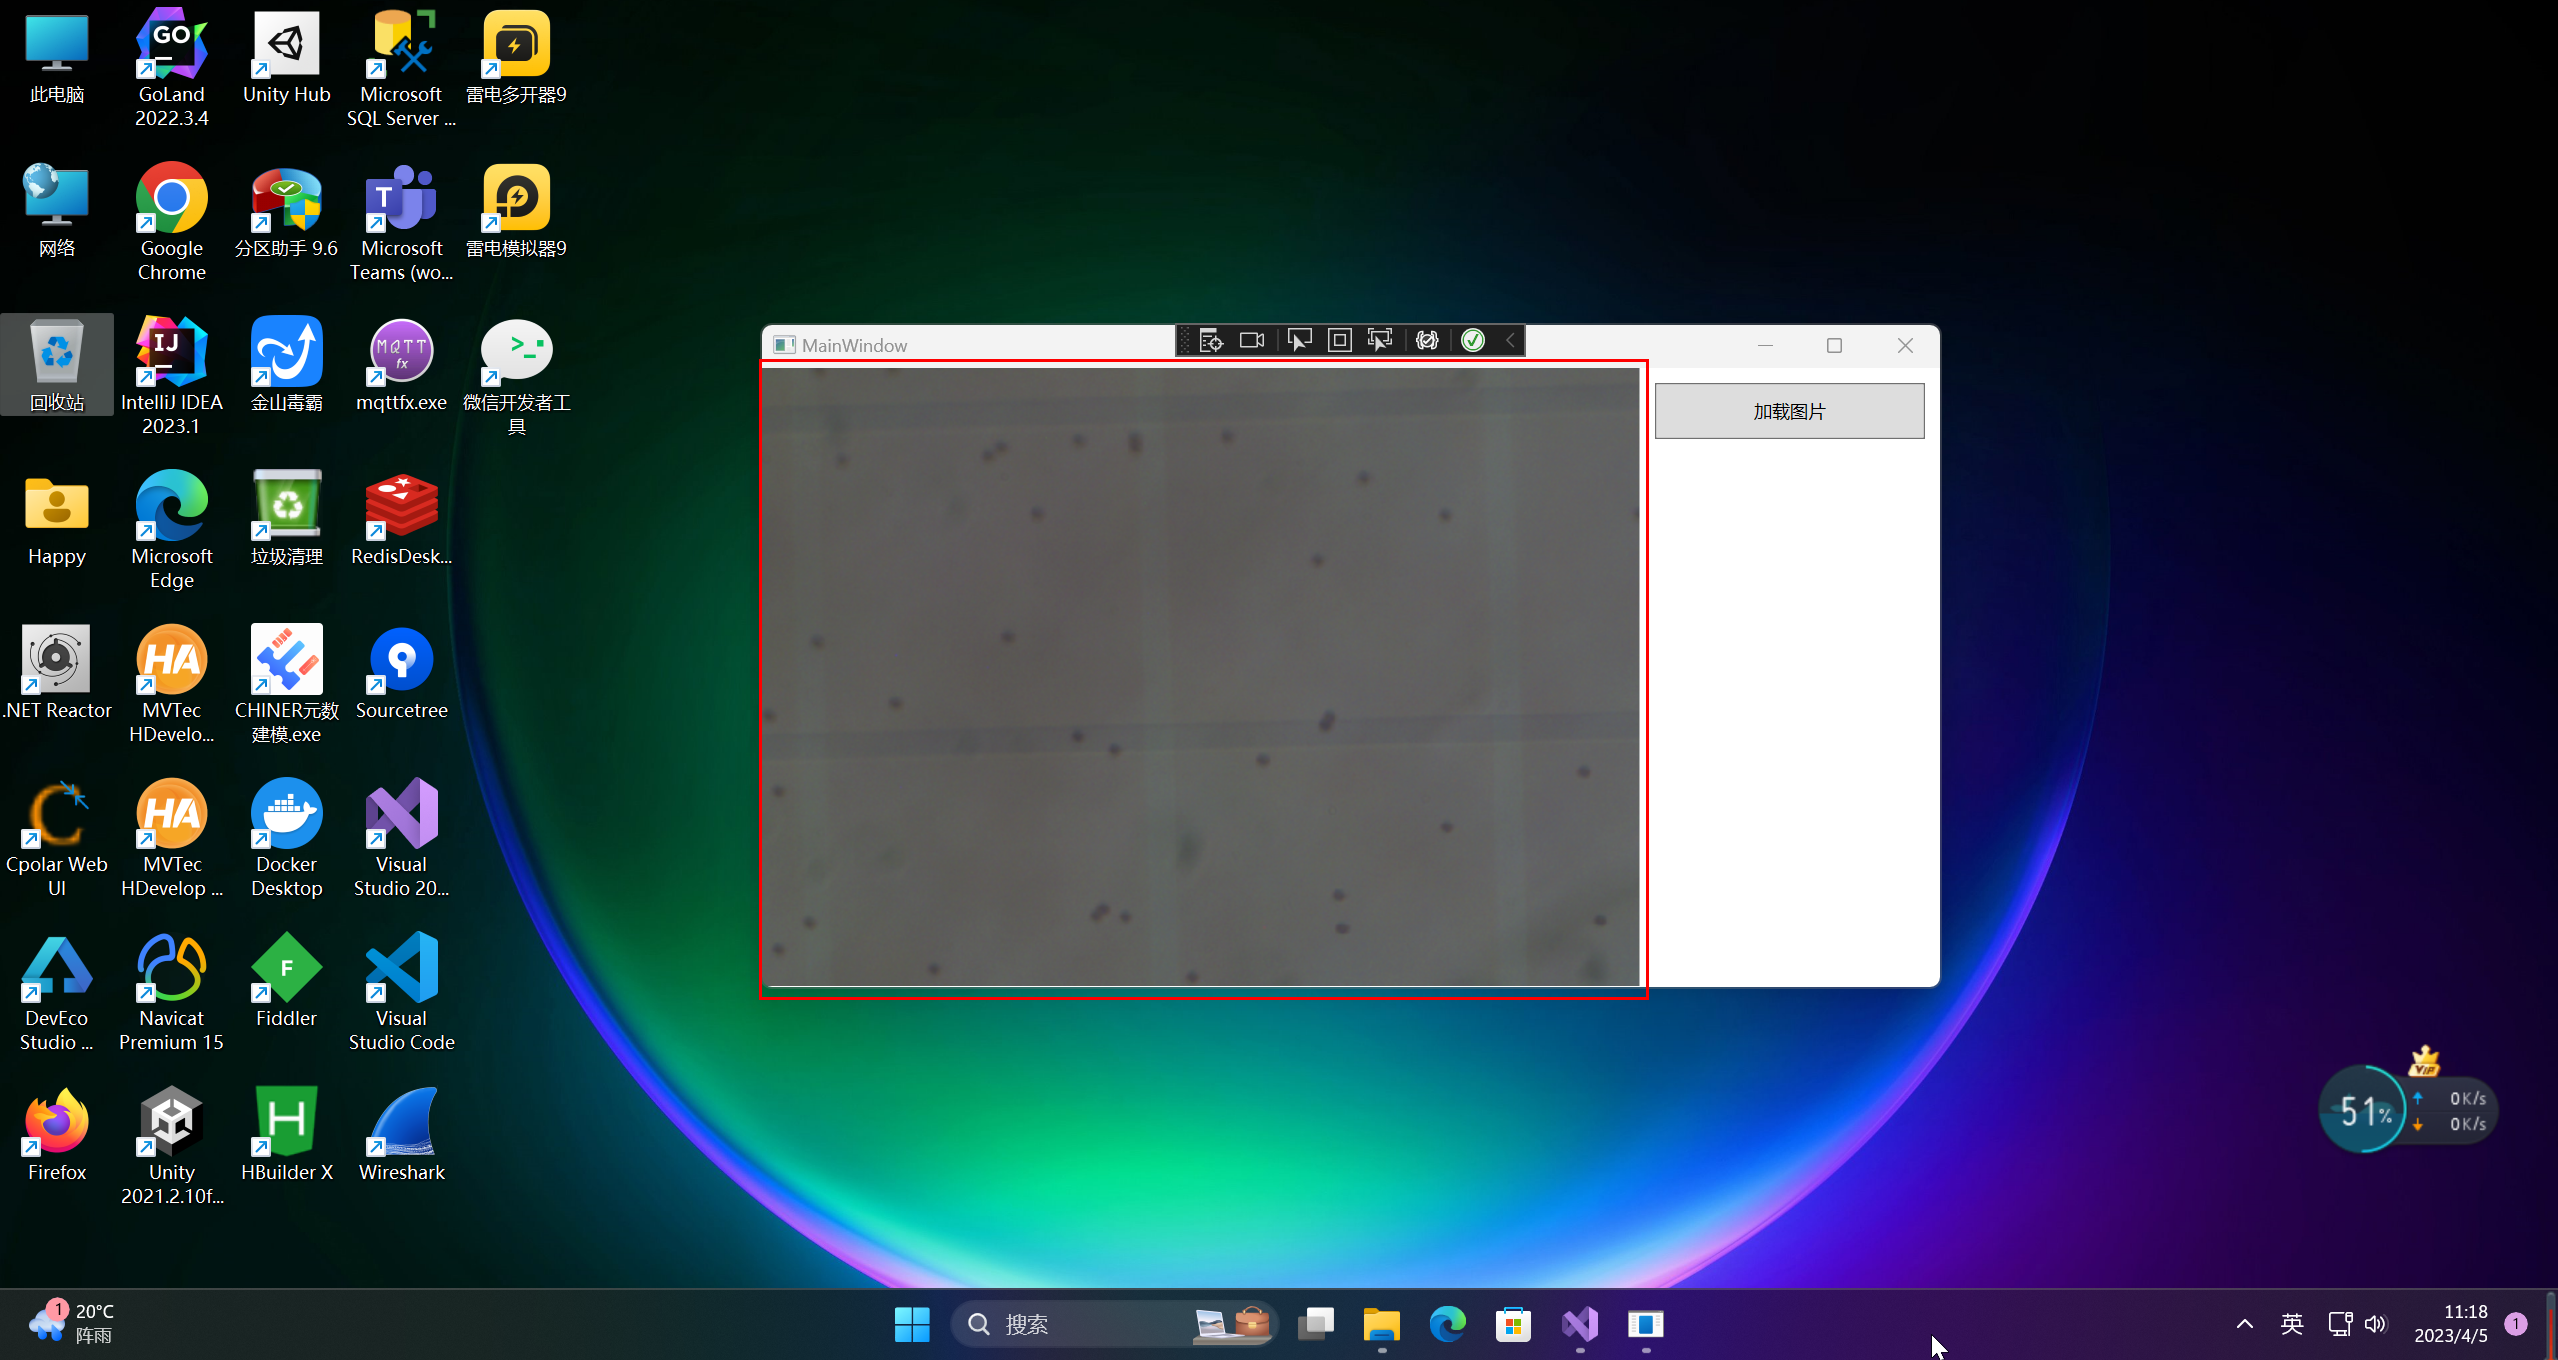The image size is (2558, 1360).
Task: Click the green checkmark status icon
Action: click(1473, 341)
